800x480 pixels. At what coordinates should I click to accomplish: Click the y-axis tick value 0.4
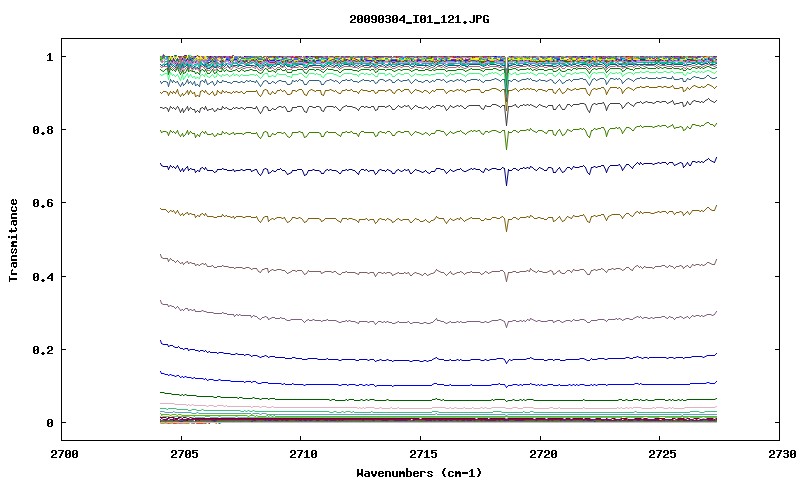tap(43, 276)
